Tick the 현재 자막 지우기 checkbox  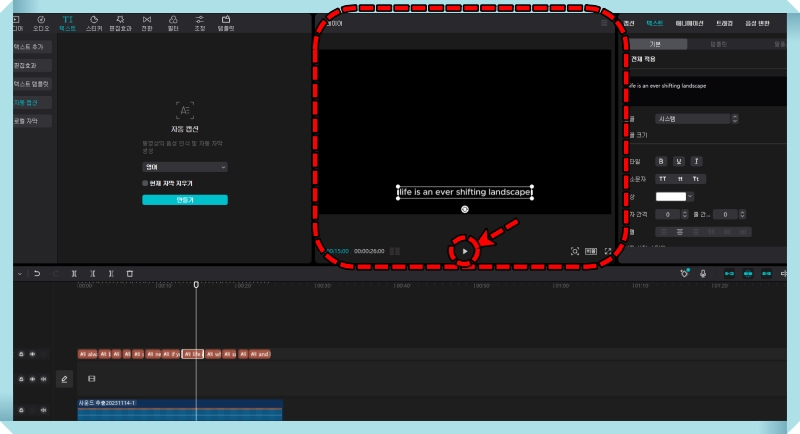[x=145, y=183]
